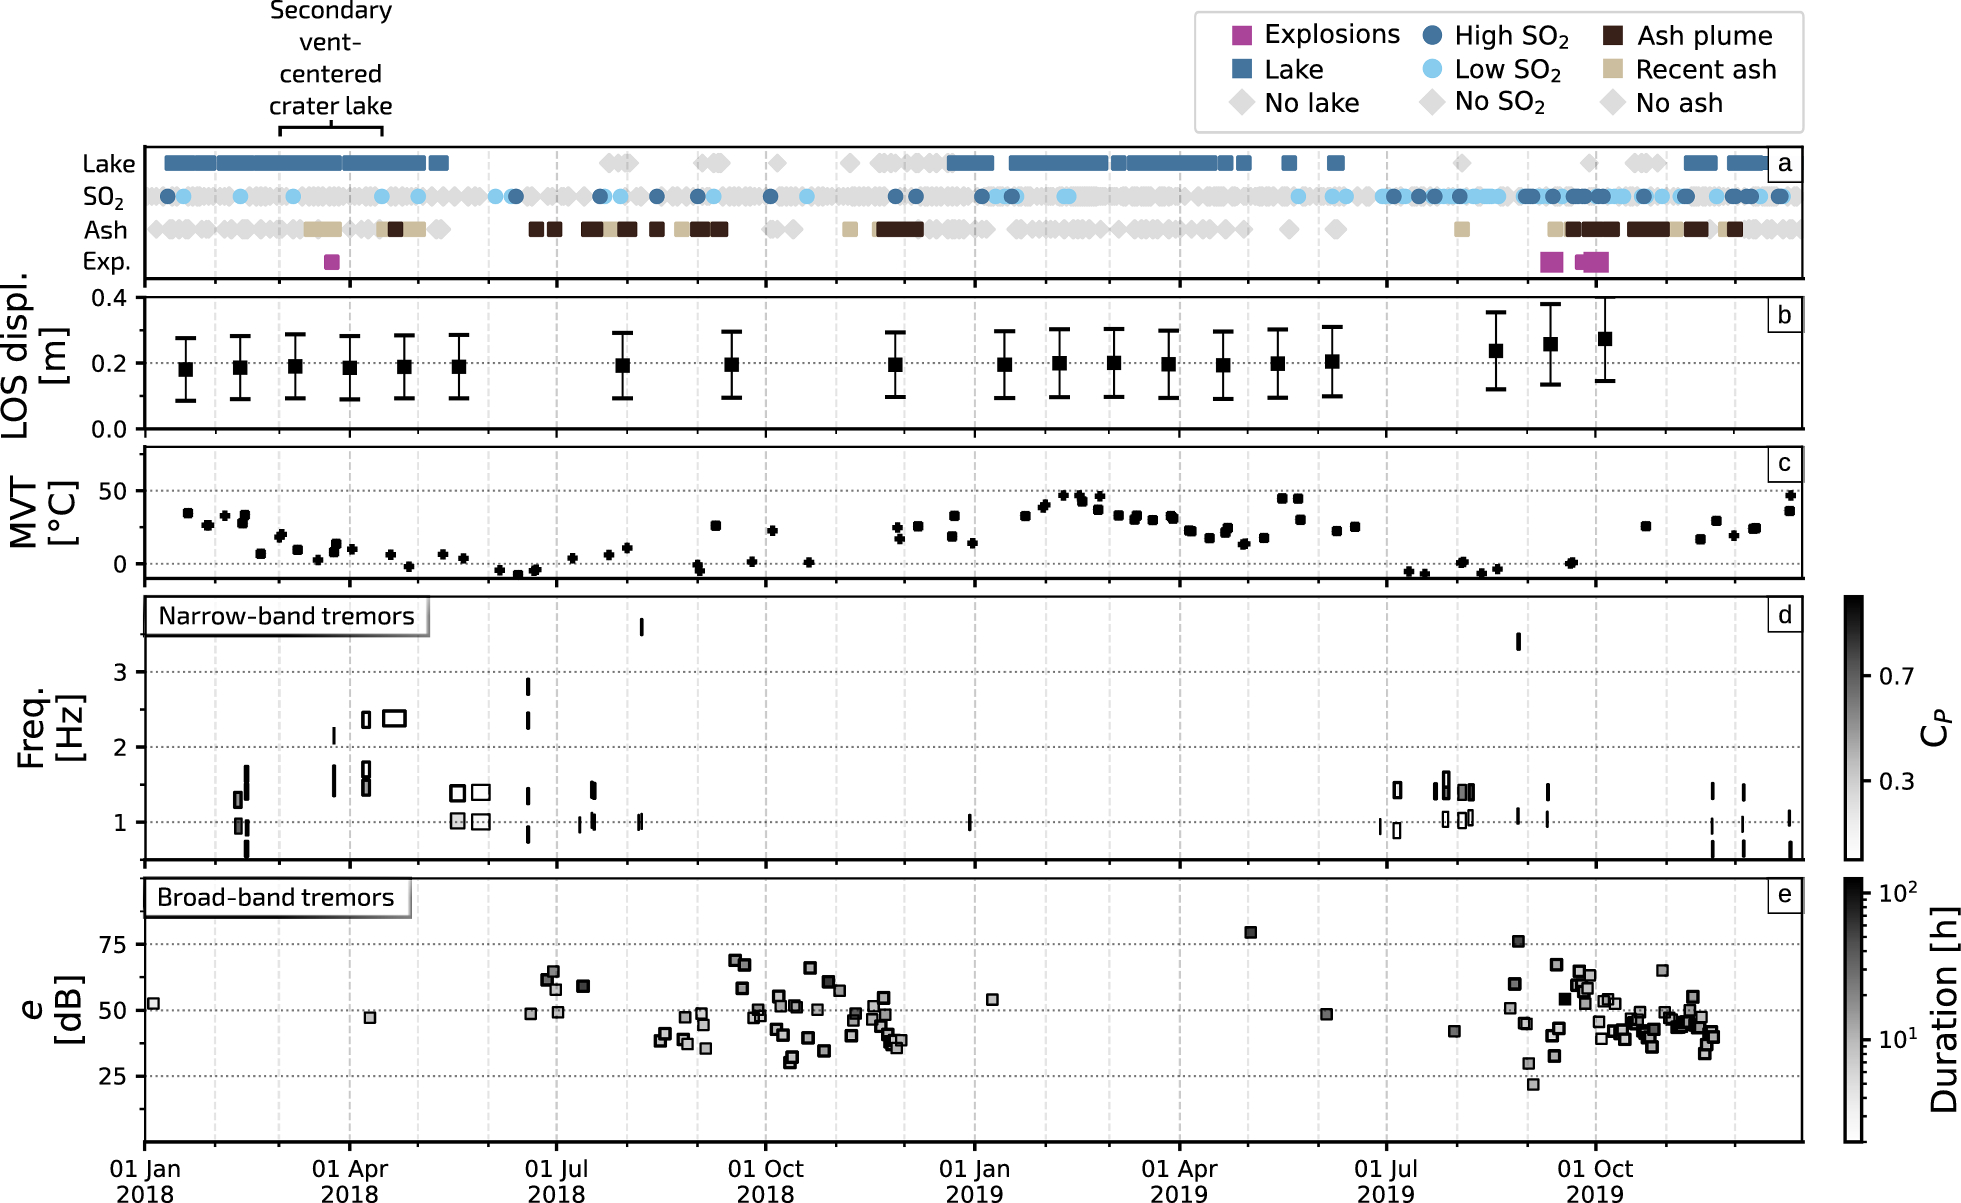Click the 'Lake' row label

[109, 164]
